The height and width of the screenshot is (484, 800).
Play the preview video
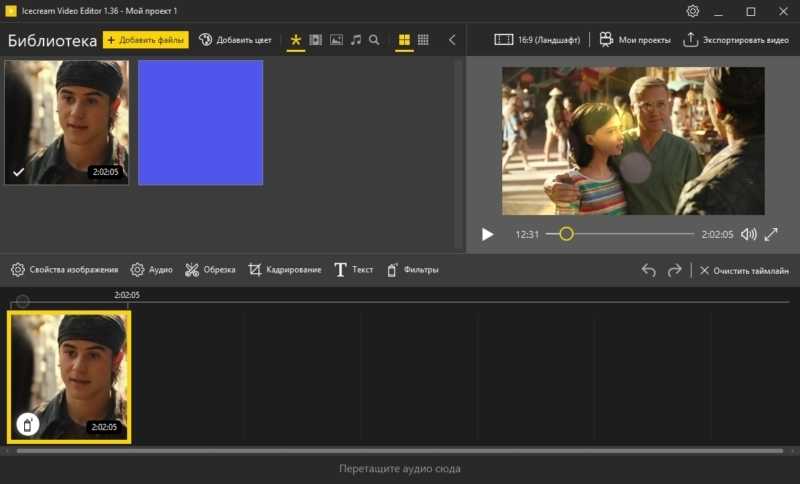pyautogui.click(x=487, y=234)
